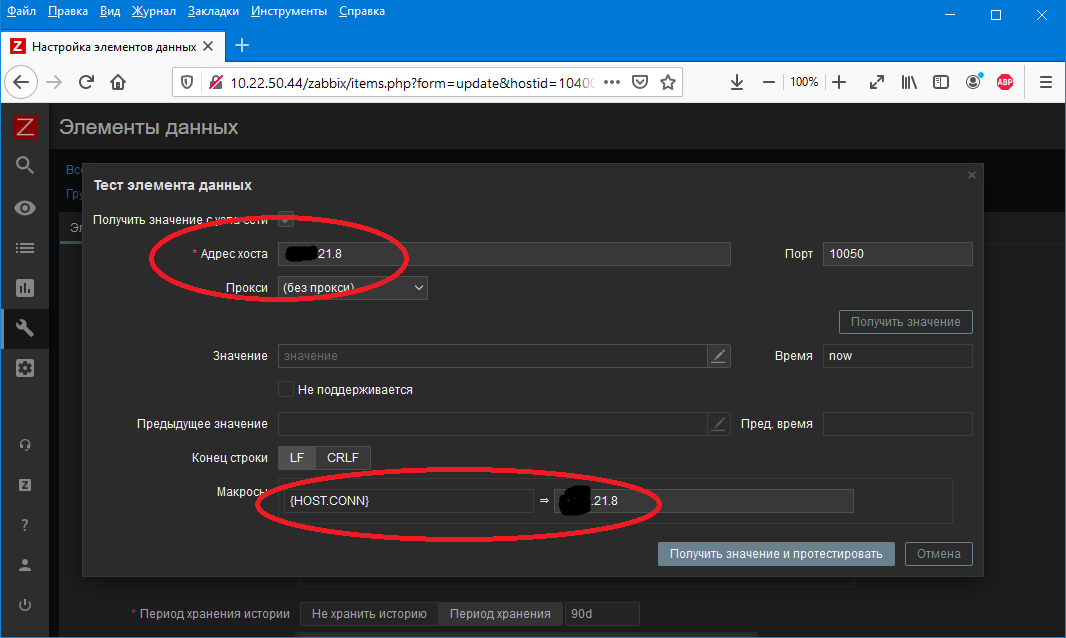Image resolution: width=1066 pixels, height=638 pixels.
Task: Click the Zabbix logo in sidebar
Action: [25, 127]
